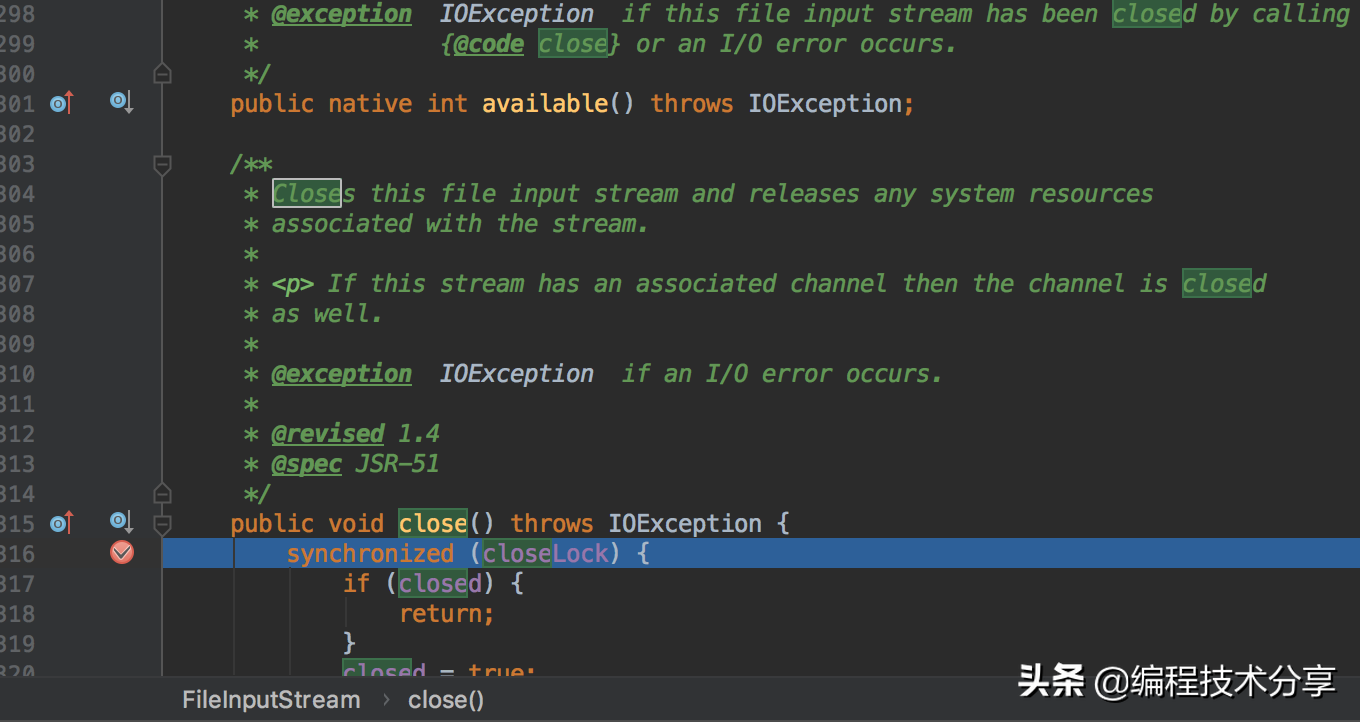Click the overridden-in-subclasses down-arrow icon on the close() line
Image resolution: width=1360 pixels, height=722 pixels.
click(121, 522)
